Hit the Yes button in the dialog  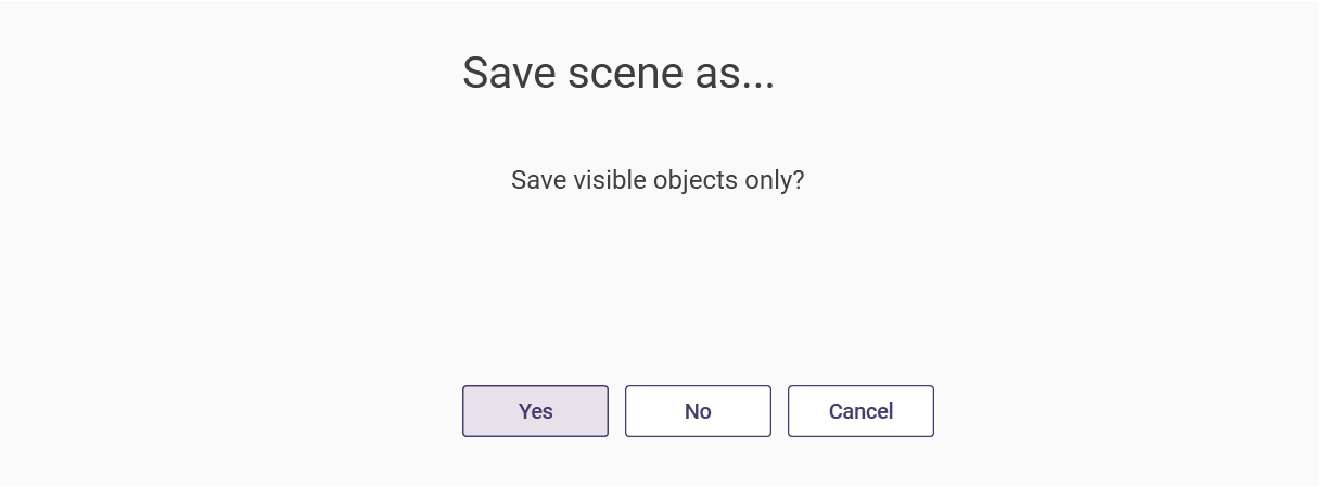coord(535,411)
